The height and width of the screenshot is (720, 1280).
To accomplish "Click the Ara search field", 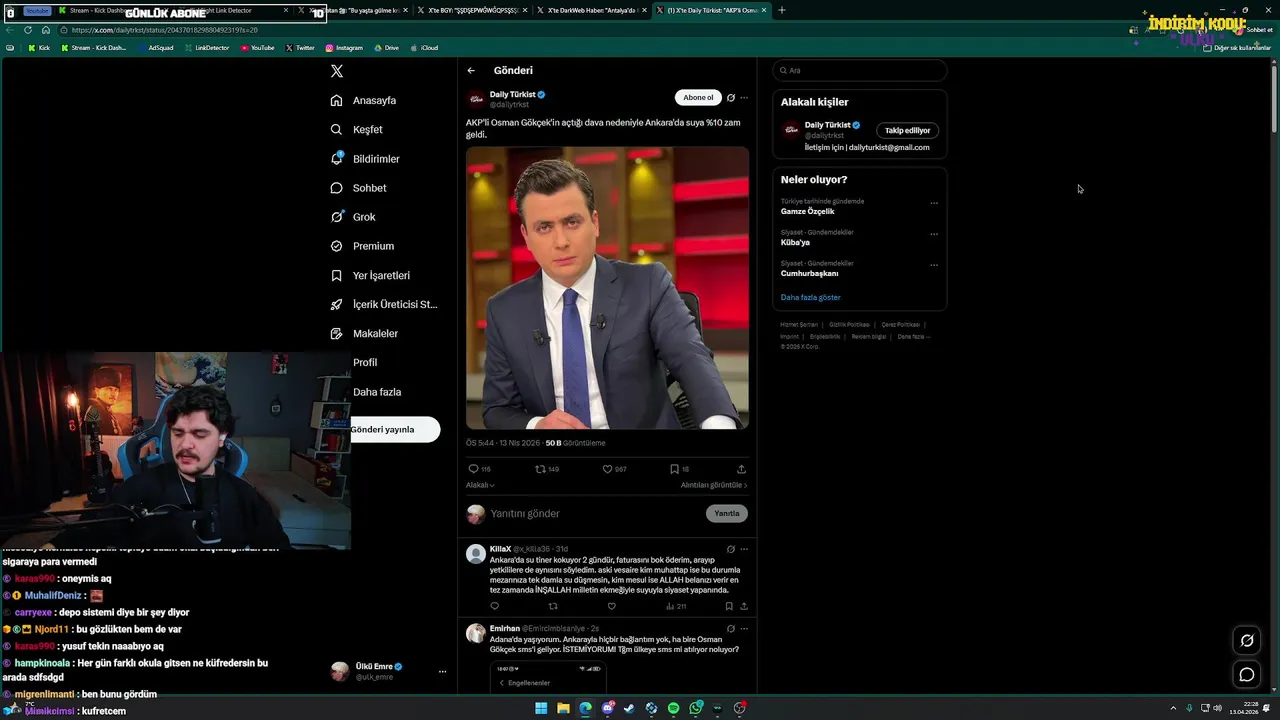I will click(860, 71).
